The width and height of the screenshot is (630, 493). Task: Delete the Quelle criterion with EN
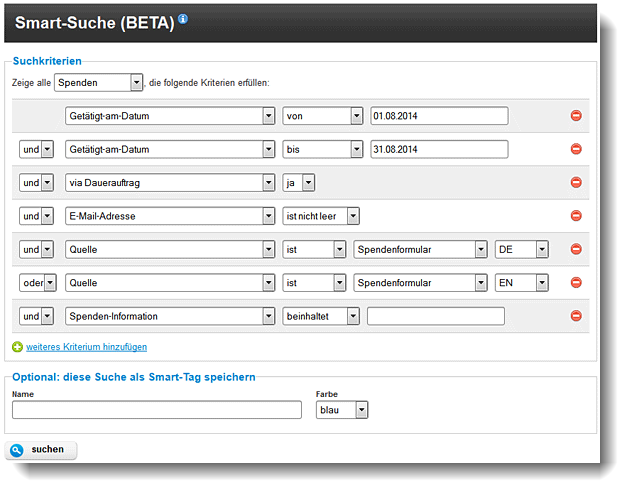point(576,283)
